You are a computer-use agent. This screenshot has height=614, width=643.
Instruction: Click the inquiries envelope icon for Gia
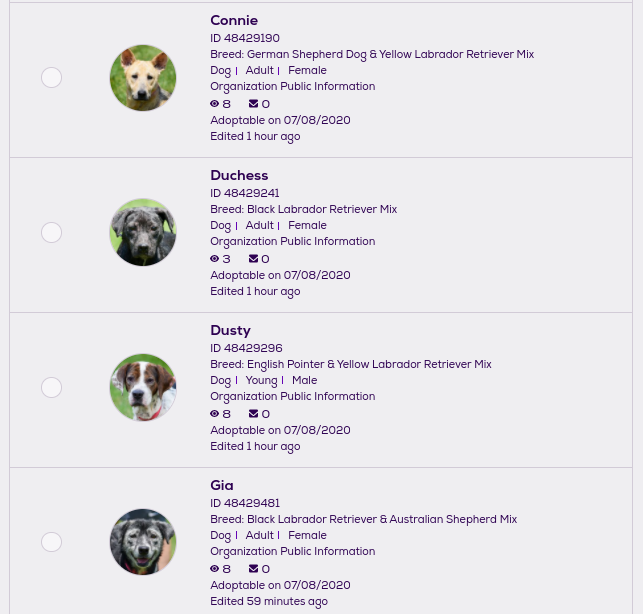(x=254, y=569)
